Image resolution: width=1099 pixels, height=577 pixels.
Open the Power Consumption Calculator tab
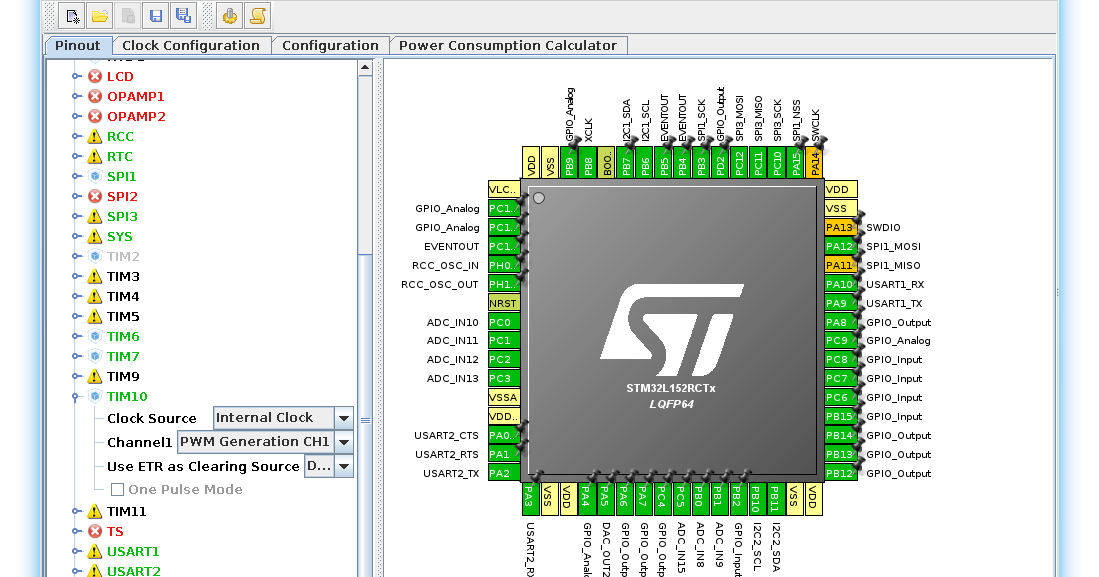pos(507,46)
